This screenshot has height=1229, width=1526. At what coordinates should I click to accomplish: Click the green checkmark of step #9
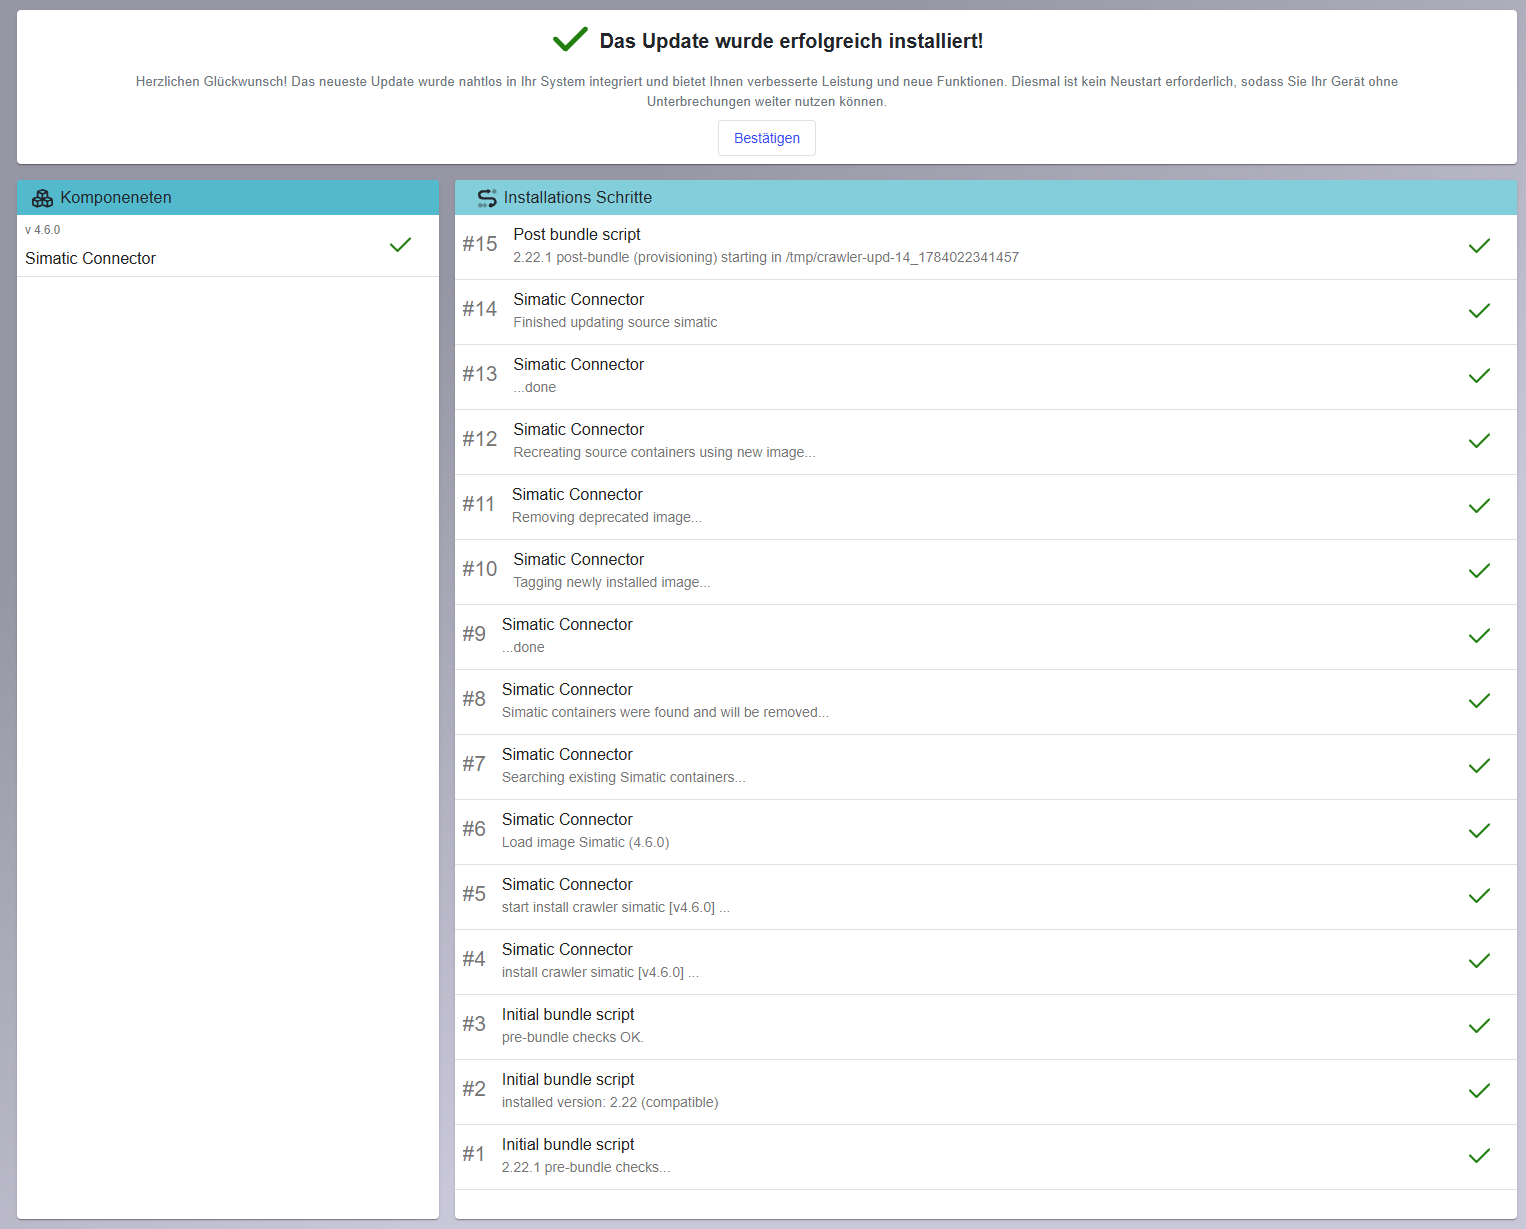coord(1479,636)
